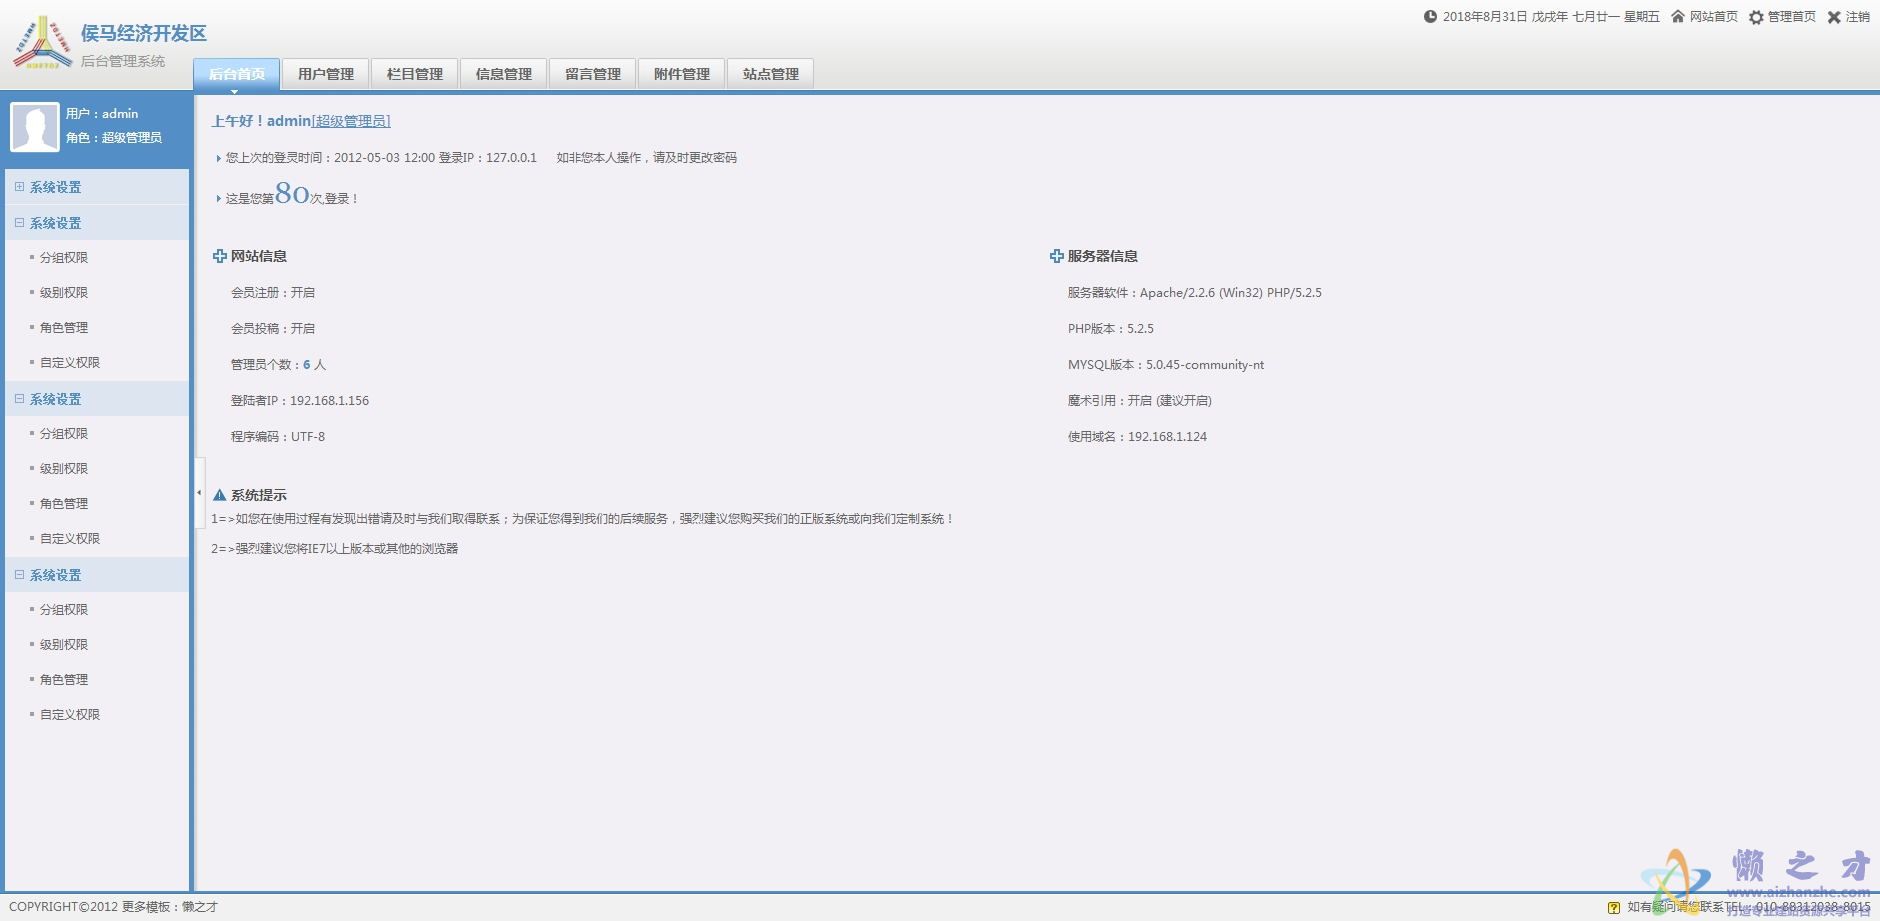The image size is (1880, 921).
Task: Open the 栏目管理 tab
Action: point(415,74)
